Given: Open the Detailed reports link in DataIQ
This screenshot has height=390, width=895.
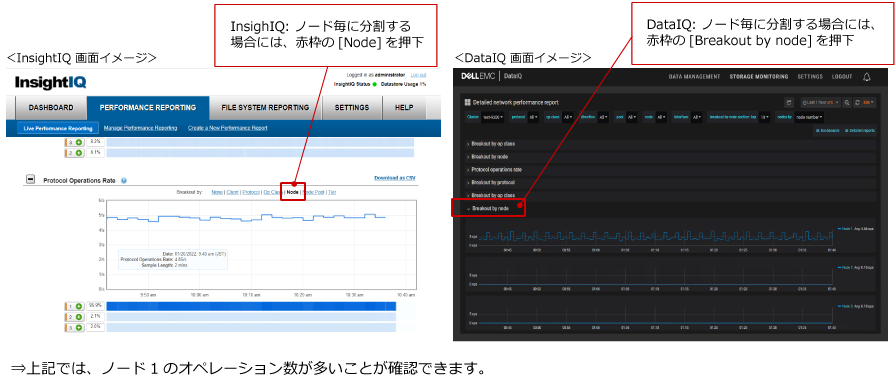Looking at the screenshot, I should pyautogui.click(x=860, y=131).
